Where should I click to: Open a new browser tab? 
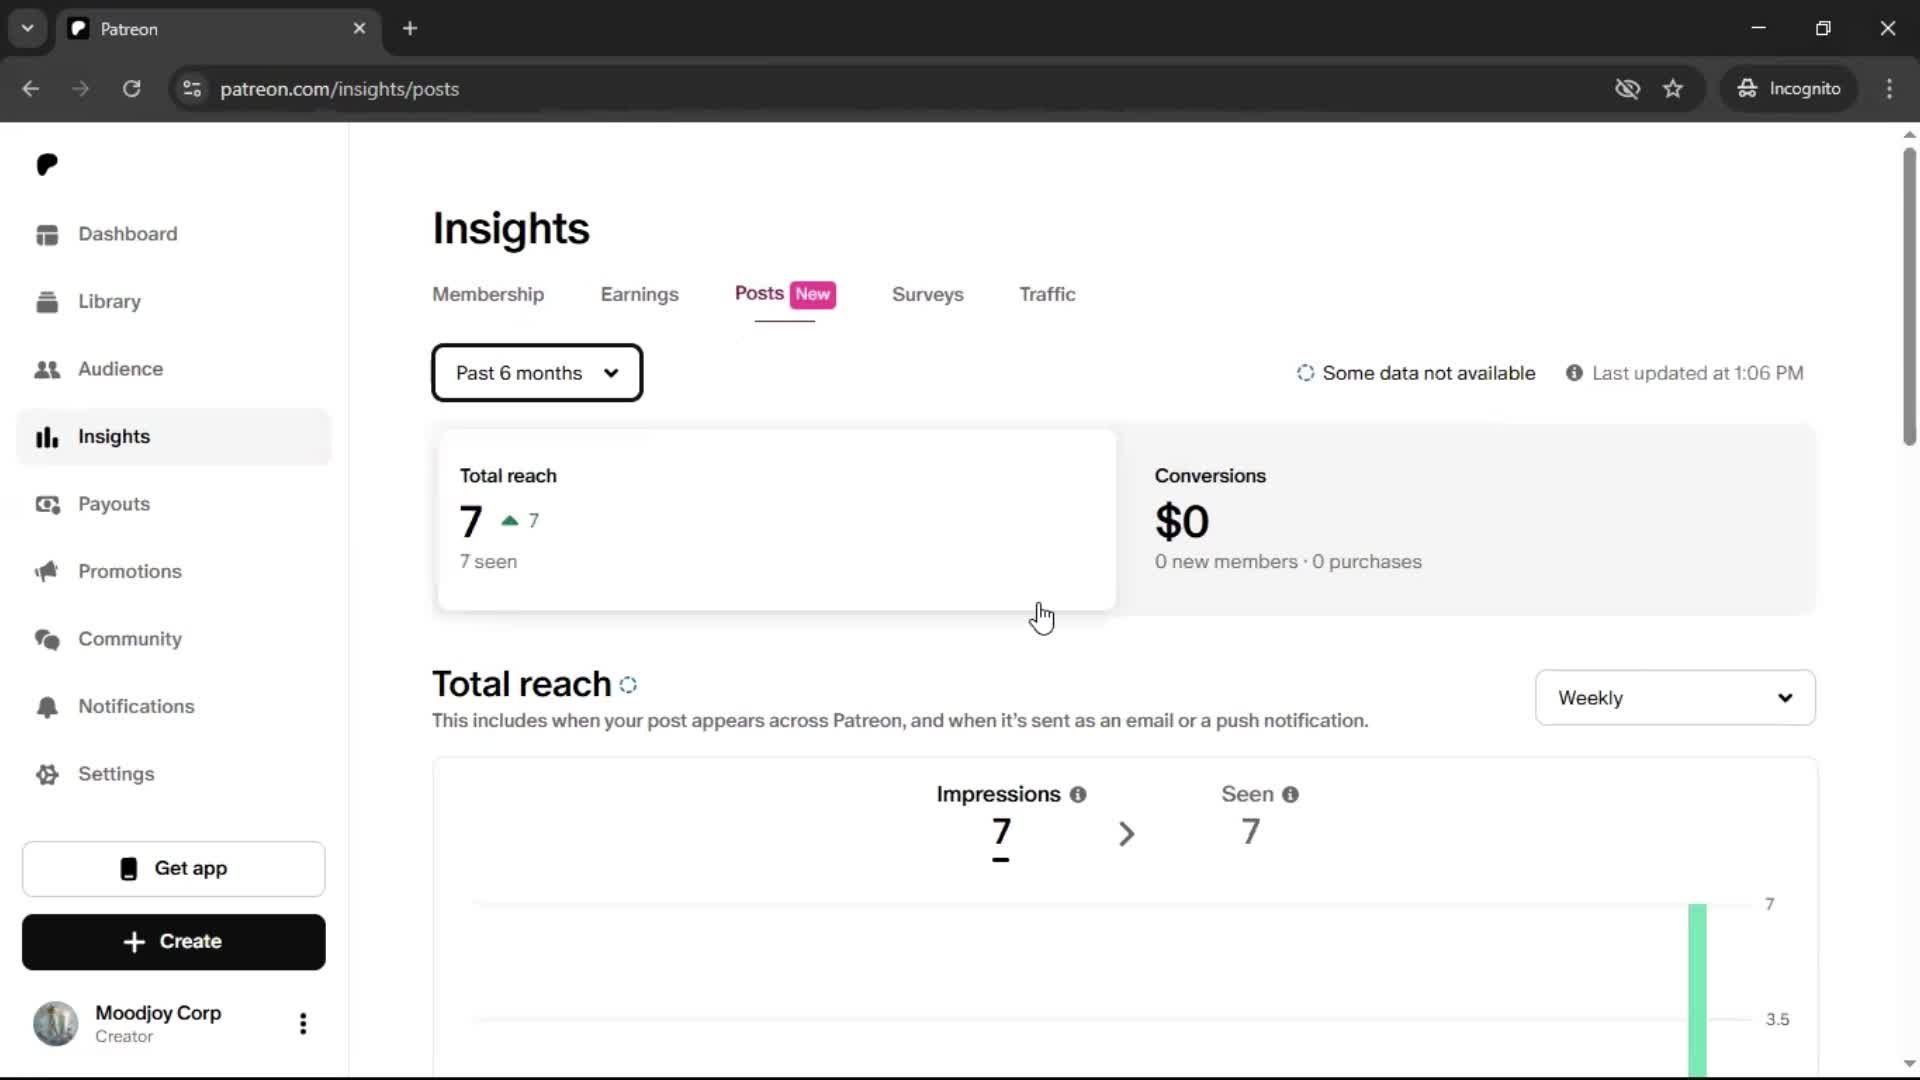click(x=410, y=29)
